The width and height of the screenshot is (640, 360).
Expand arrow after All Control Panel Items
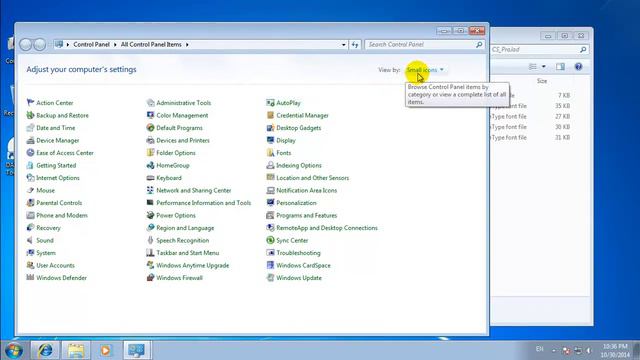187,44
